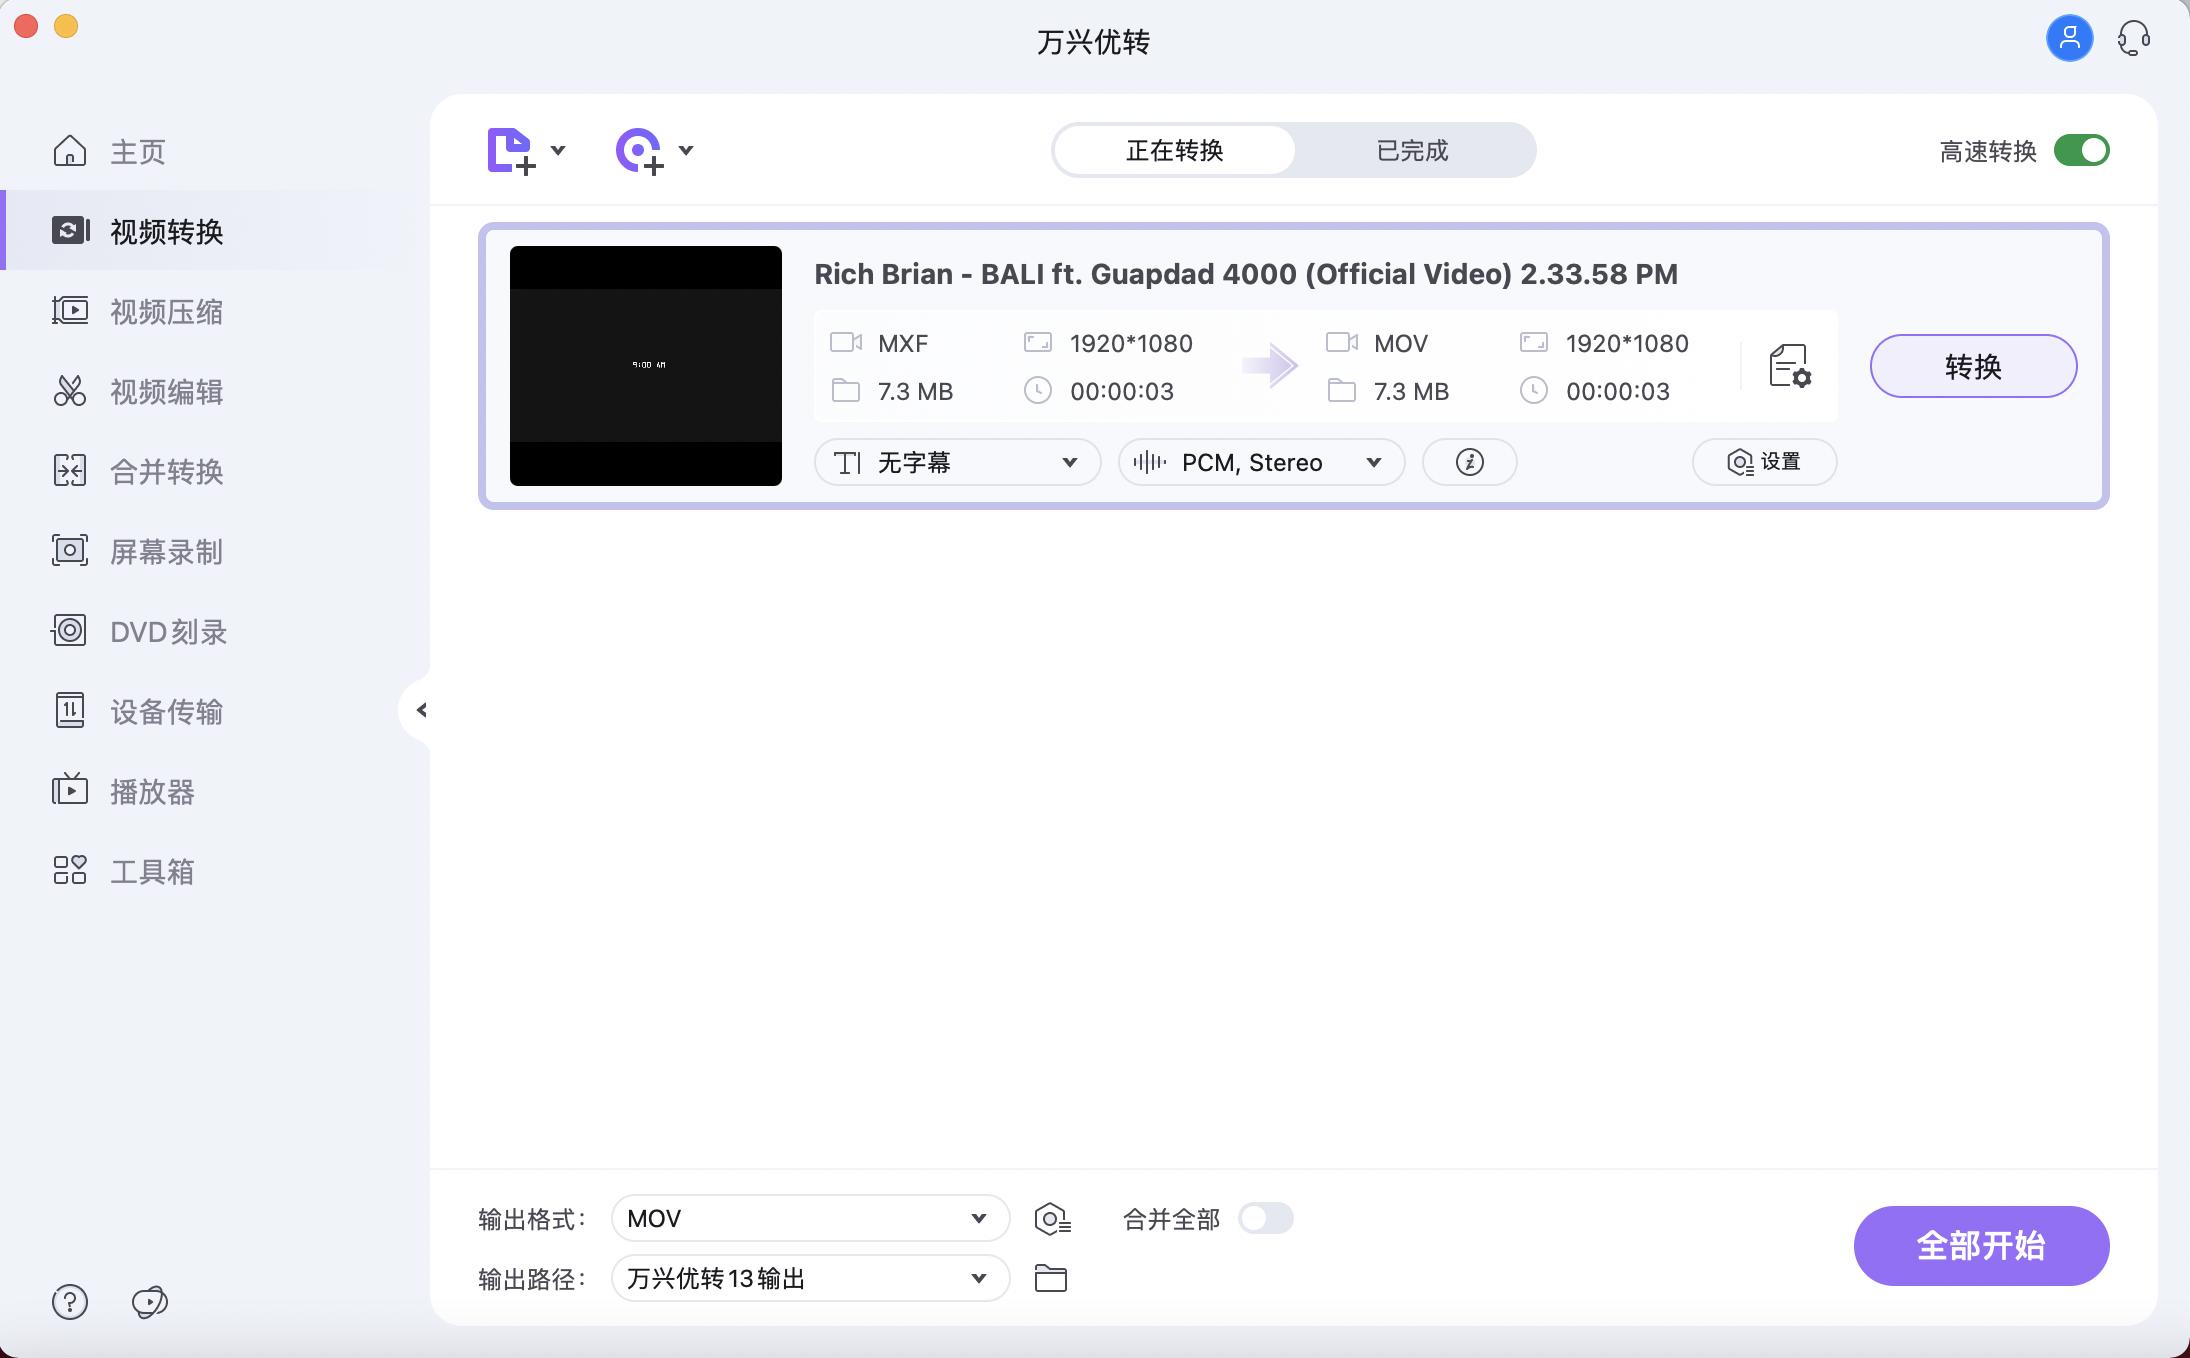
Task: Open the 输出格式 MOV dropdown
Action: point(809,1218)
